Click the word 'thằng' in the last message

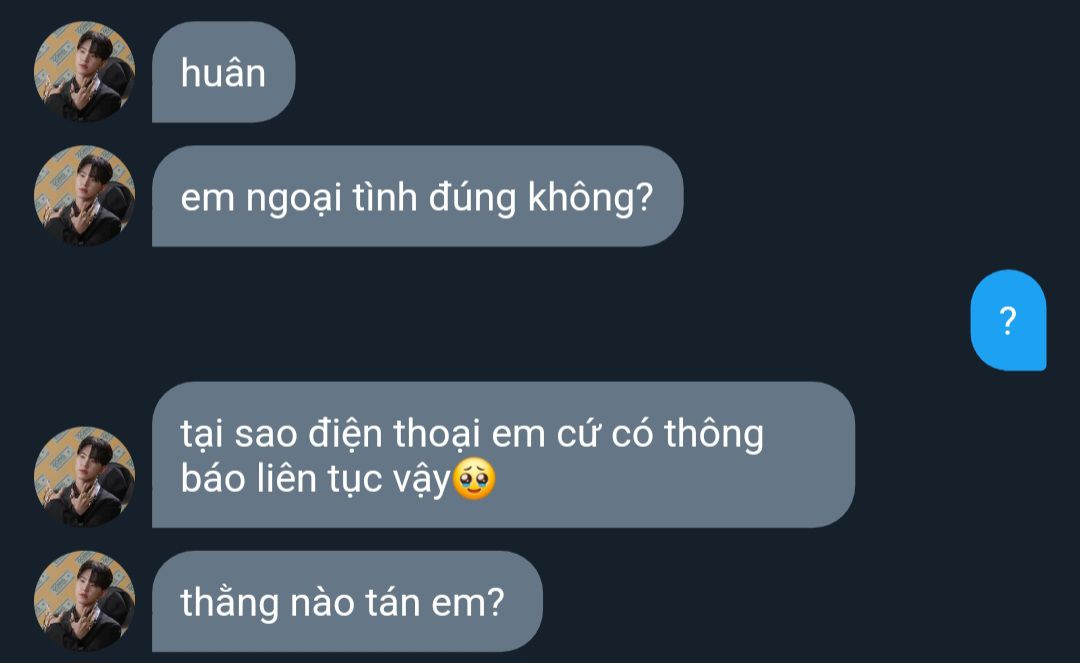coord(230,604)
